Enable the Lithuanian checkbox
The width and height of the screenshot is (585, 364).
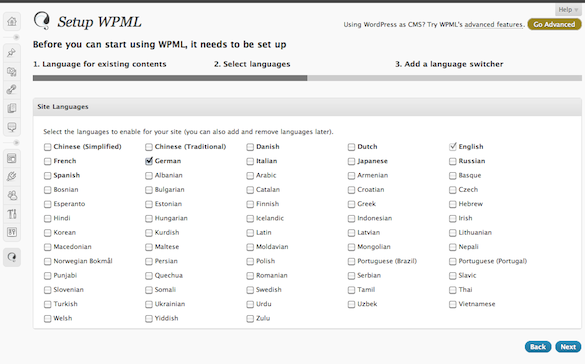pos(453,233)
